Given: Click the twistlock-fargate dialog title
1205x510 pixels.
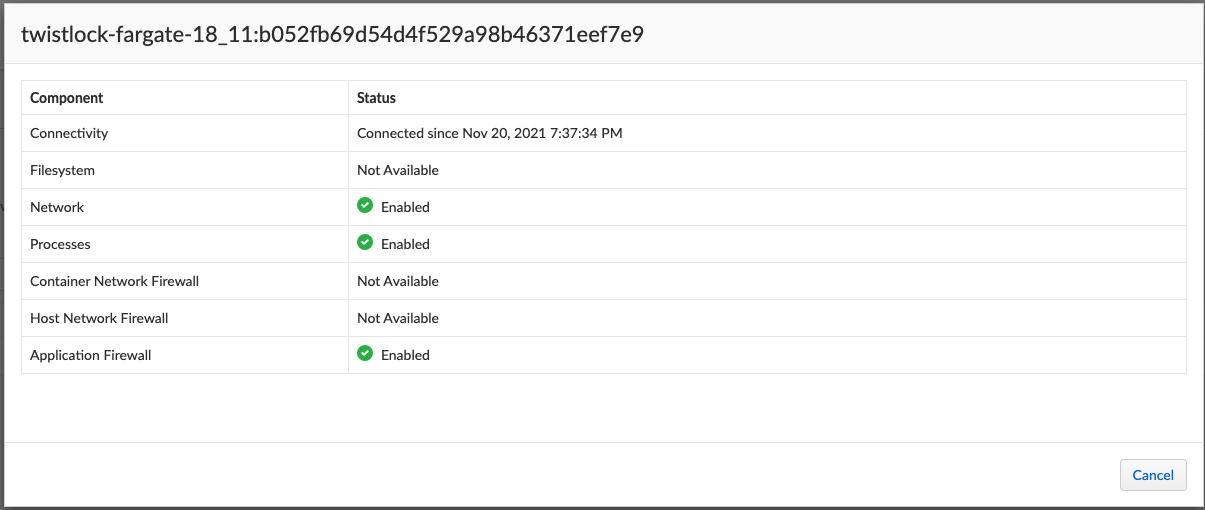Looking at the screenshot, I should coord(332,35).
